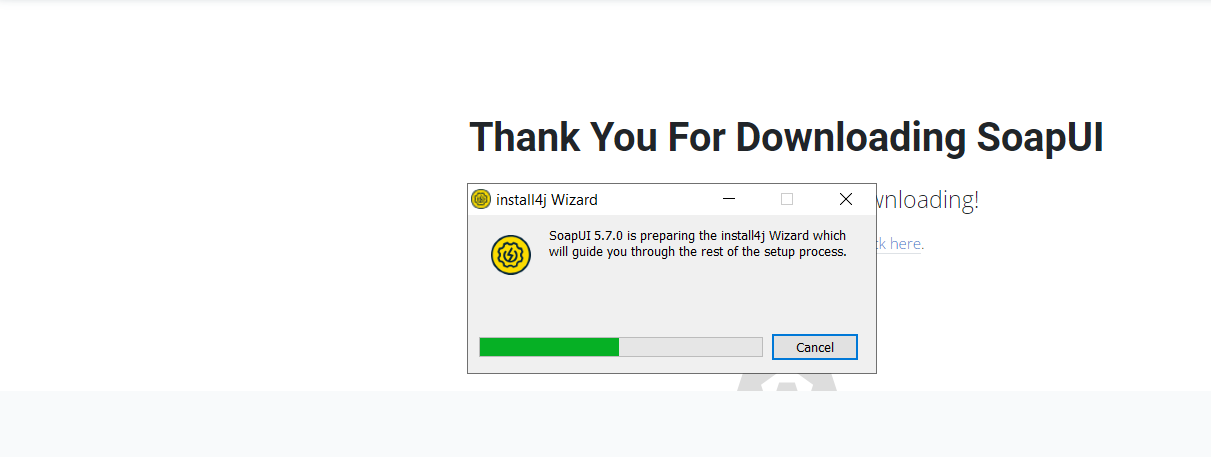Close the install4j Wizard dialog

point(846,199)
